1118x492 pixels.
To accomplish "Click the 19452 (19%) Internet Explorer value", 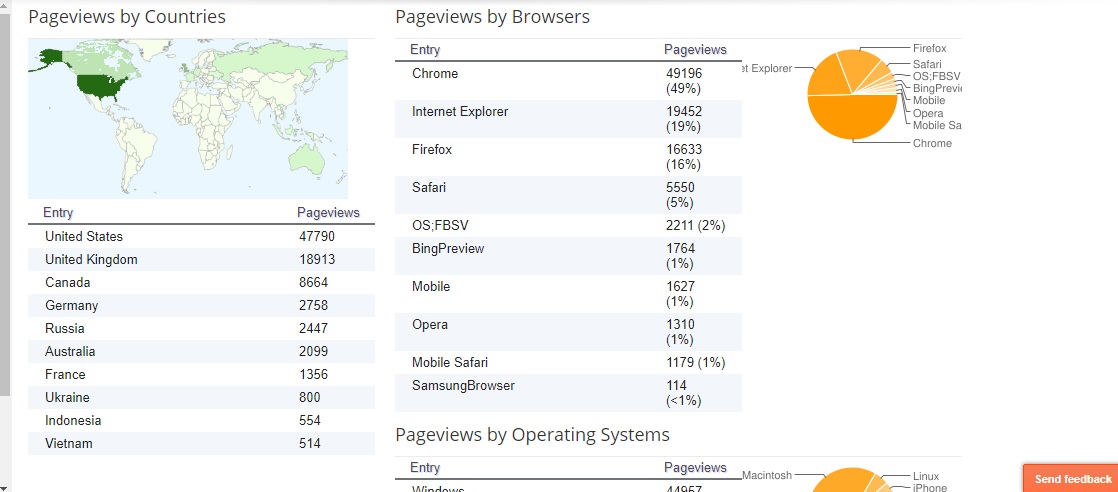I will coord(684,119).
